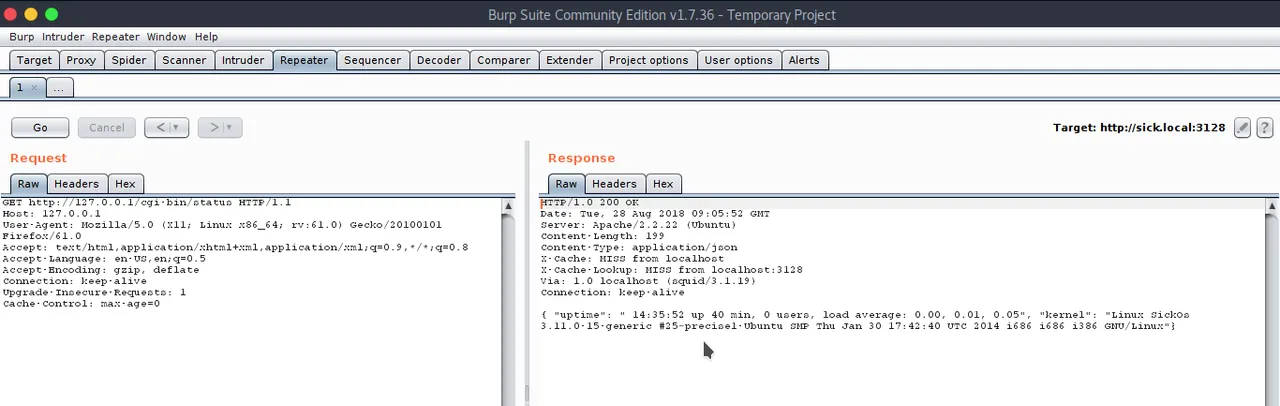Screen dimensions: 1280x406
Task: Select the Repeater tool tab
Action: [304, 60]
